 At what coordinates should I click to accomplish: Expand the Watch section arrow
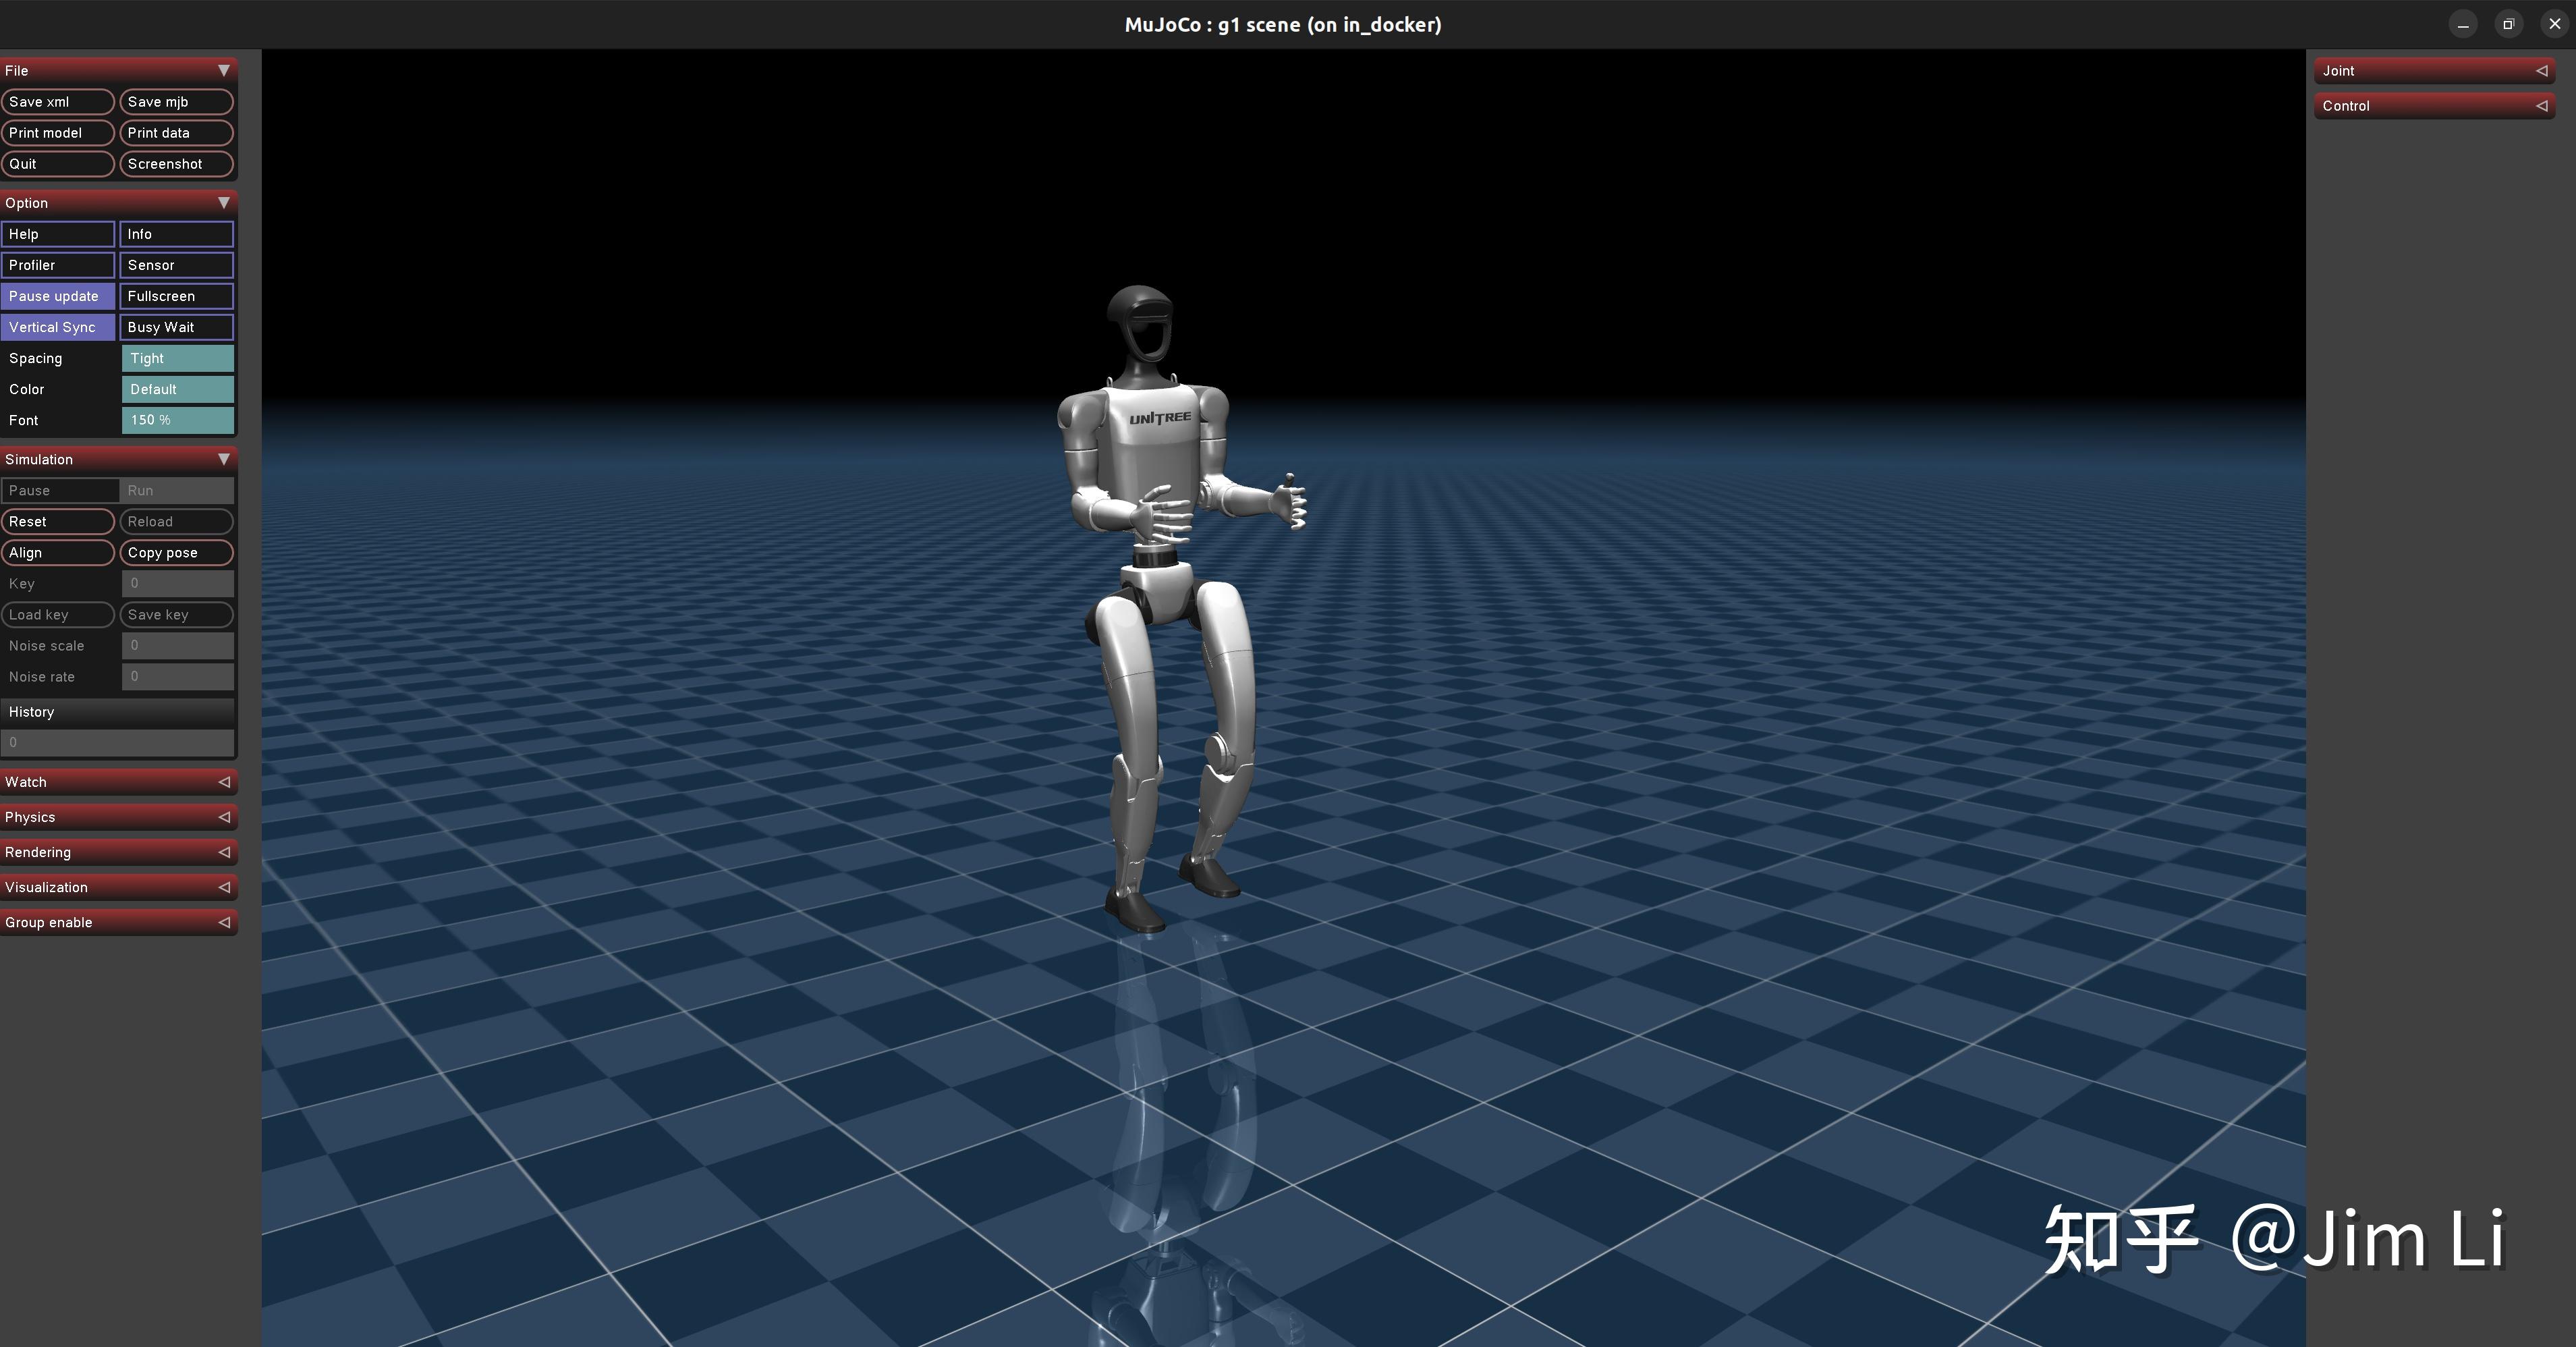(224, 782)
